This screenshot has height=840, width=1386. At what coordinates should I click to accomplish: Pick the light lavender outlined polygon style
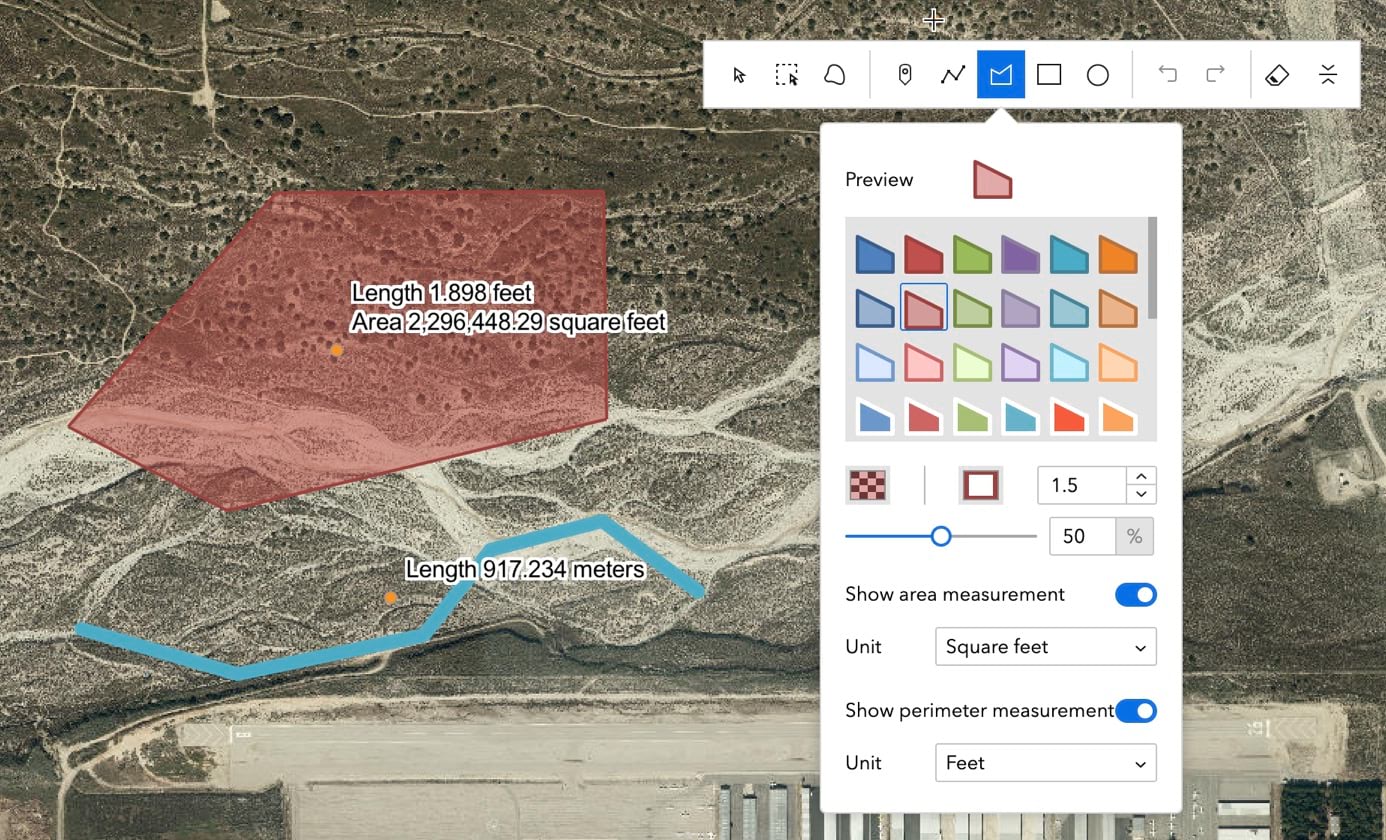click(1021, 362)
